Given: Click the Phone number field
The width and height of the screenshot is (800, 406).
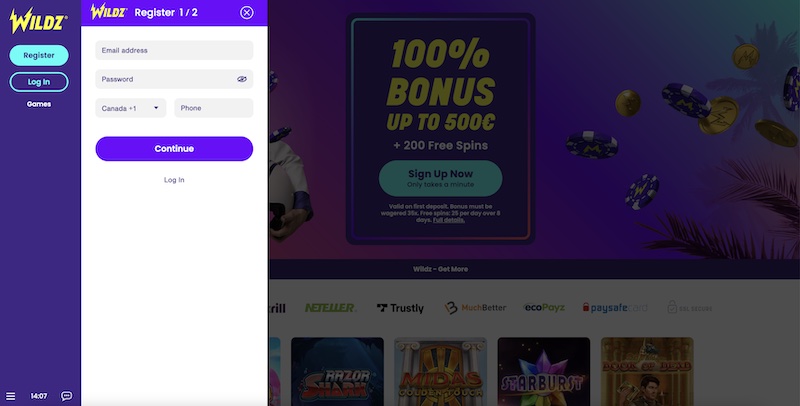Looking at the screenshot, I should click(x=214, y=108).
